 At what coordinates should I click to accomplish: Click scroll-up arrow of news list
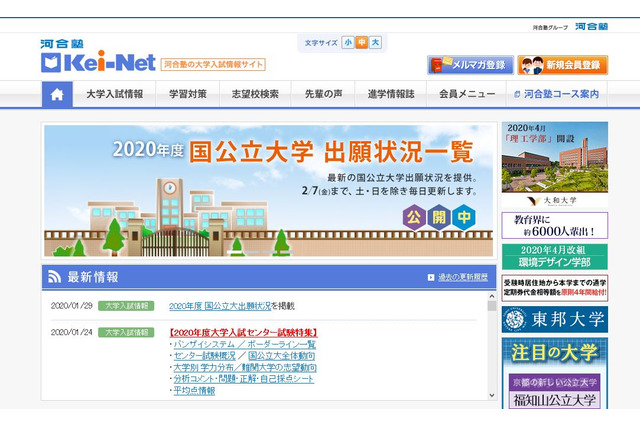[x=492, y=297]
